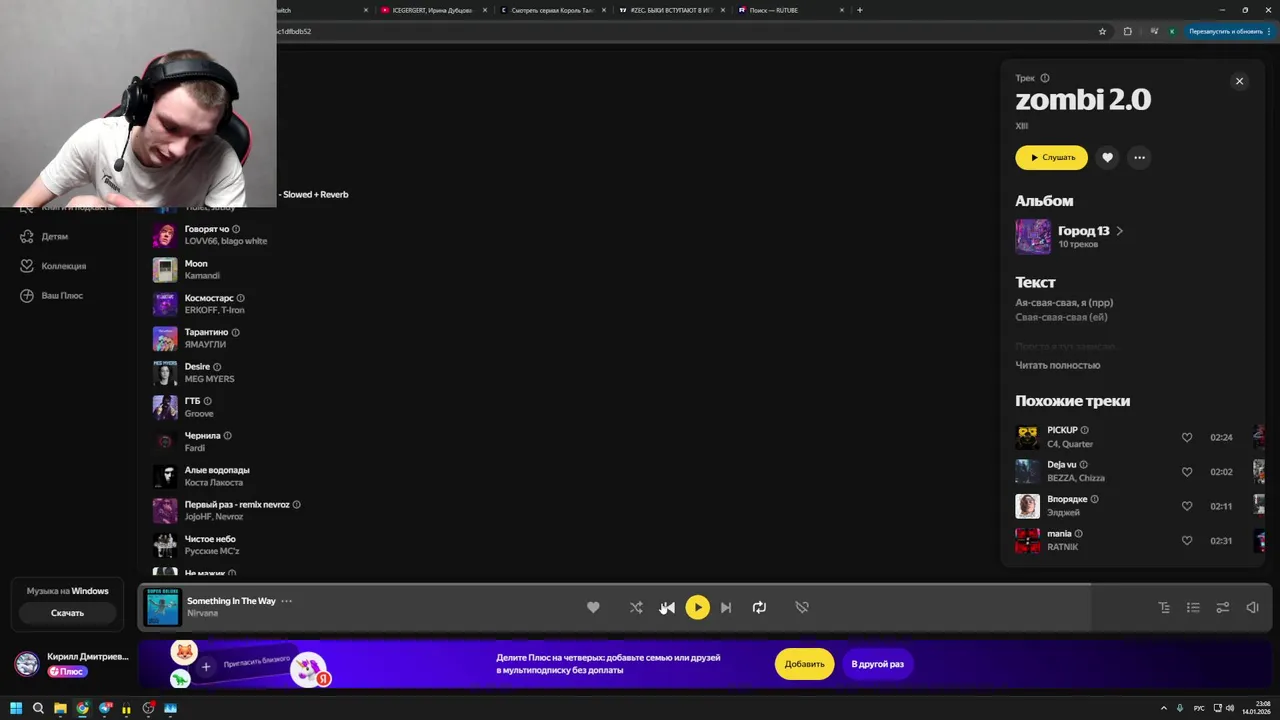The height and width of the screenshot is (720, 1280).
Task: Select track Алые водопады
Action: 217,470
